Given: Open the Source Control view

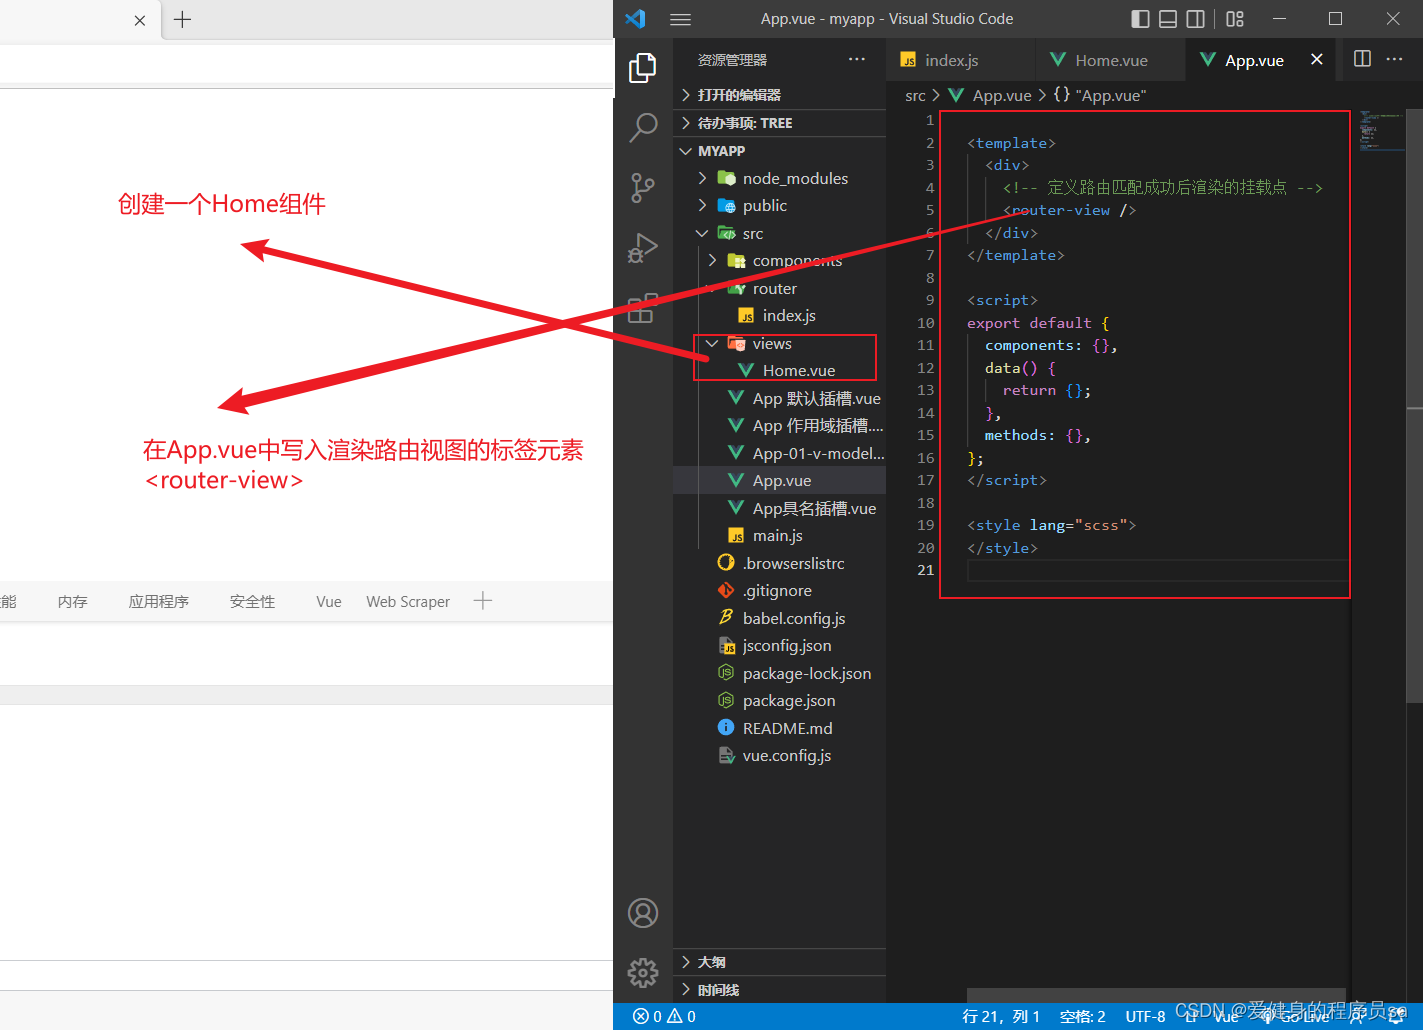Looking at the screenshot, I should 642,188.
